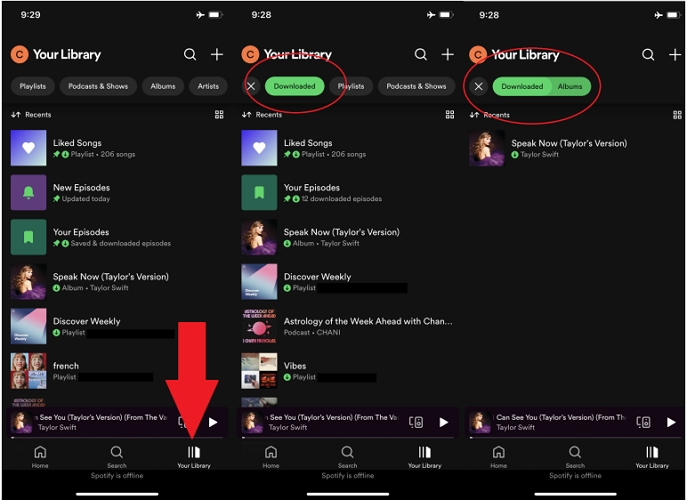This screenshot has width=687, height=500.
Task: Filter by Playlists on the middle screen
Action: coord(351,86)
